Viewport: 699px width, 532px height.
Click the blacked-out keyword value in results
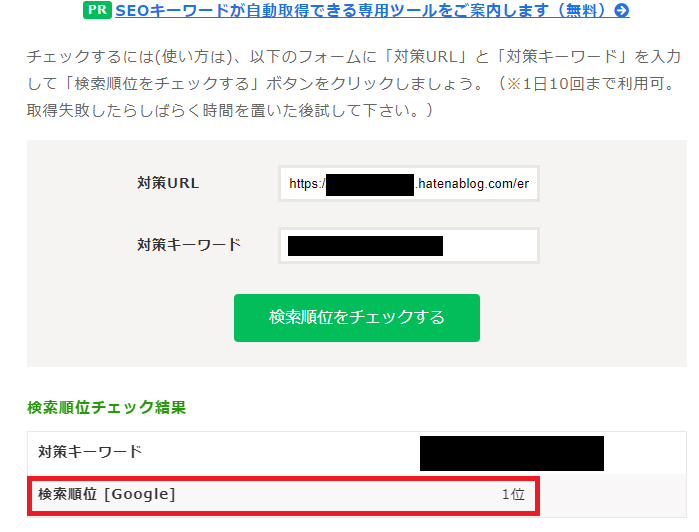[512, 453]
